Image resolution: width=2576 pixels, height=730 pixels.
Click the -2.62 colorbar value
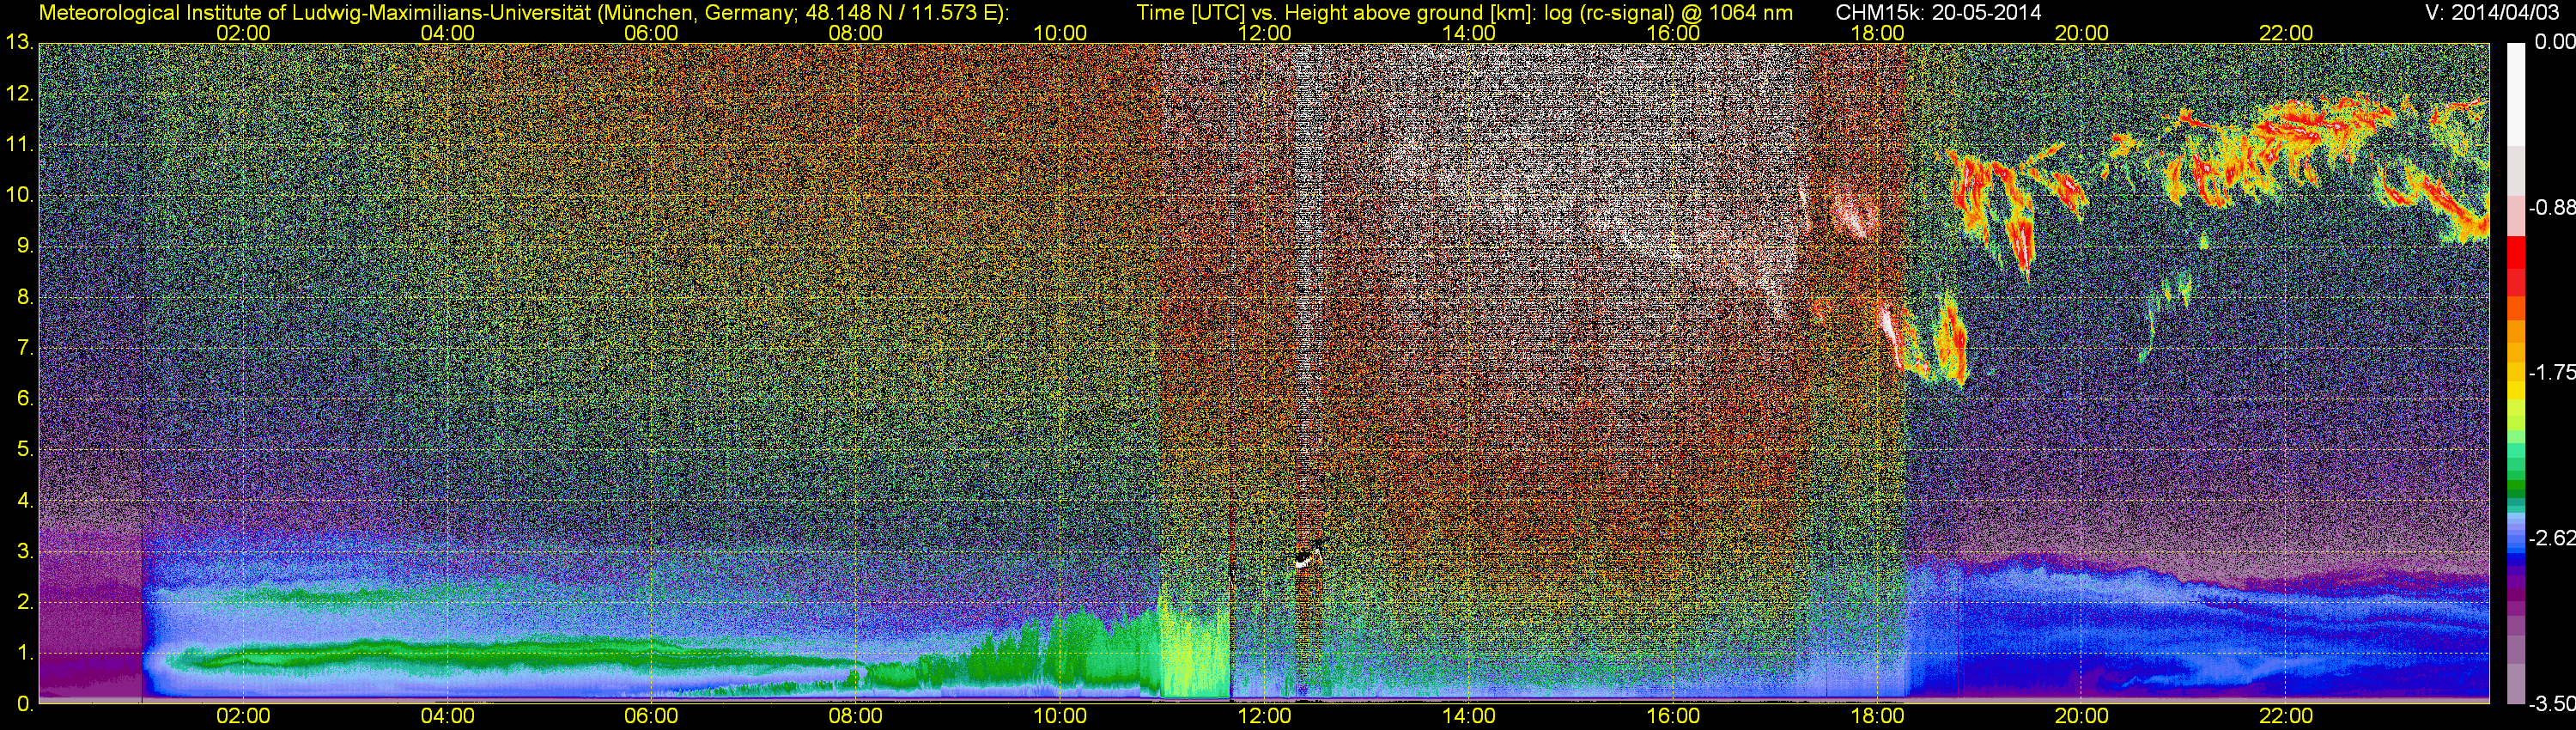(2552, 538)
